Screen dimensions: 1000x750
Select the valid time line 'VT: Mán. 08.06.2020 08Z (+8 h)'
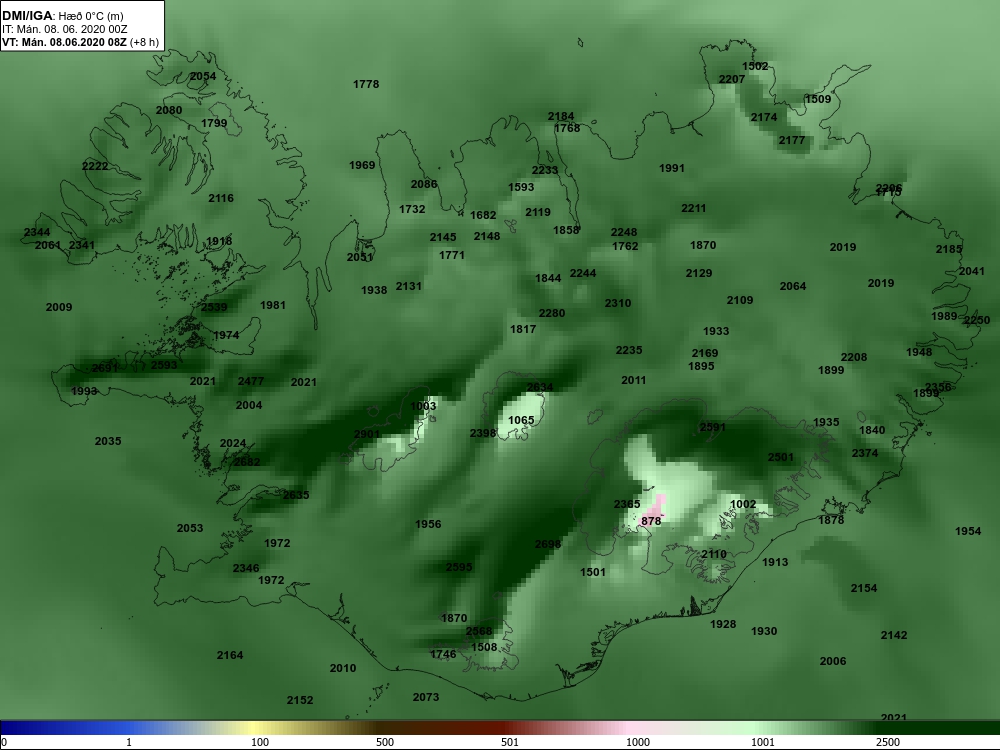coord(80,42)
